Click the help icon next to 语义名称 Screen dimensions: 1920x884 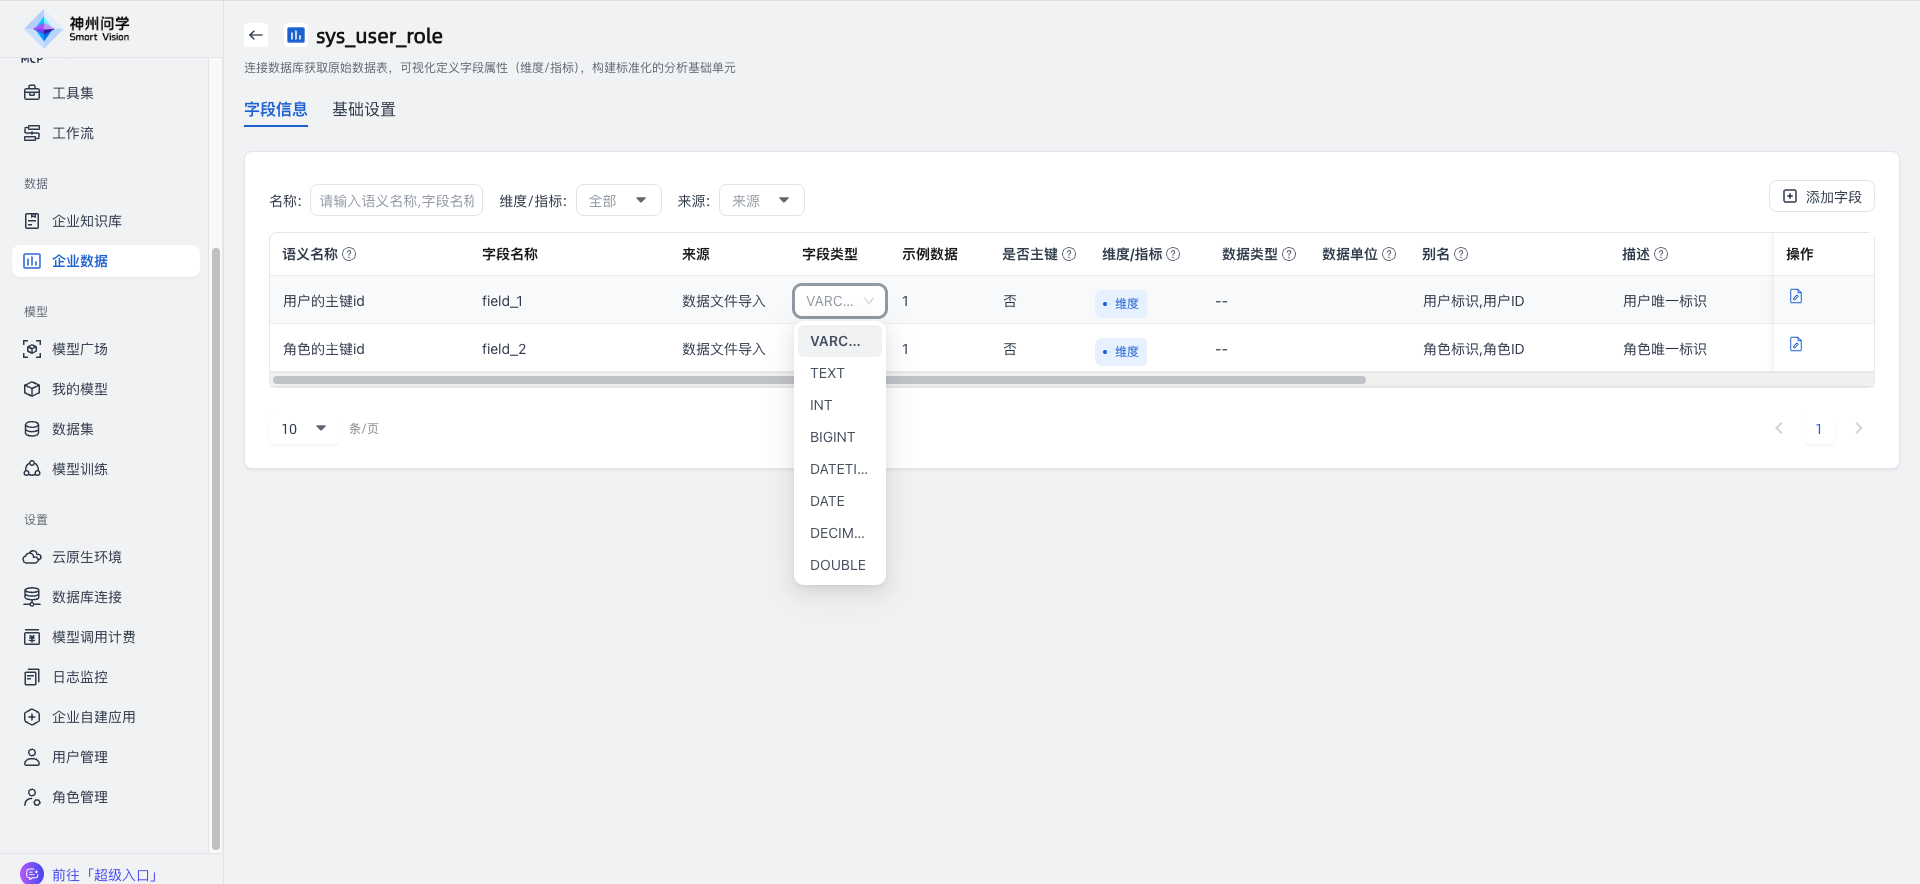349,255
